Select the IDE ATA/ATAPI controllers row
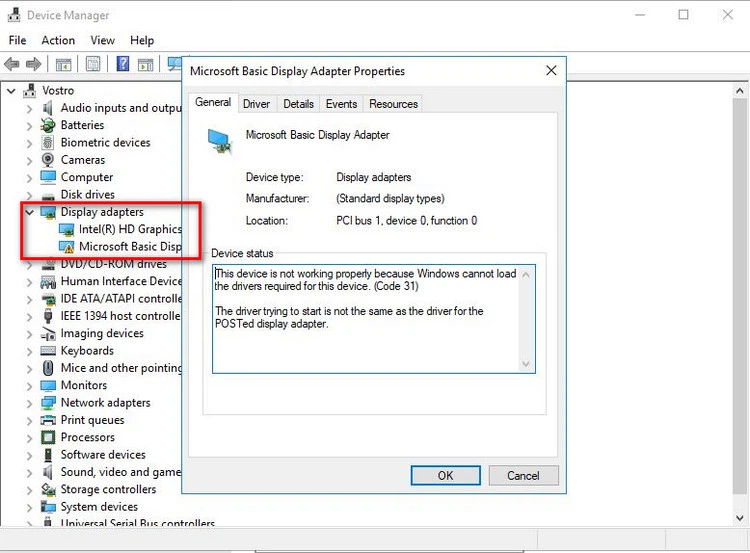Viewport: 750px width, 553px height. [111, 299]
